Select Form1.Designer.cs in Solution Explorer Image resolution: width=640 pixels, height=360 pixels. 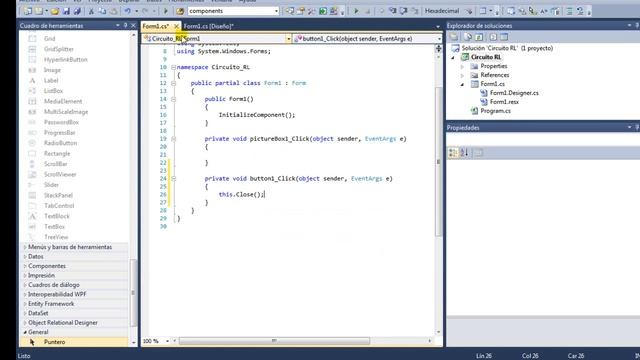click(x=514, y=93)
